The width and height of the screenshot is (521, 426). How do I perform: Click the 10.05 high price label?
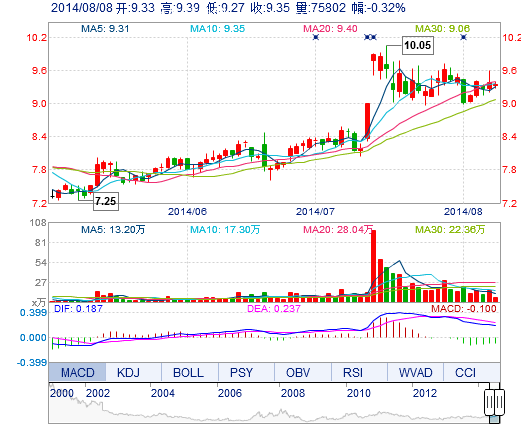(x=417, y=45)
